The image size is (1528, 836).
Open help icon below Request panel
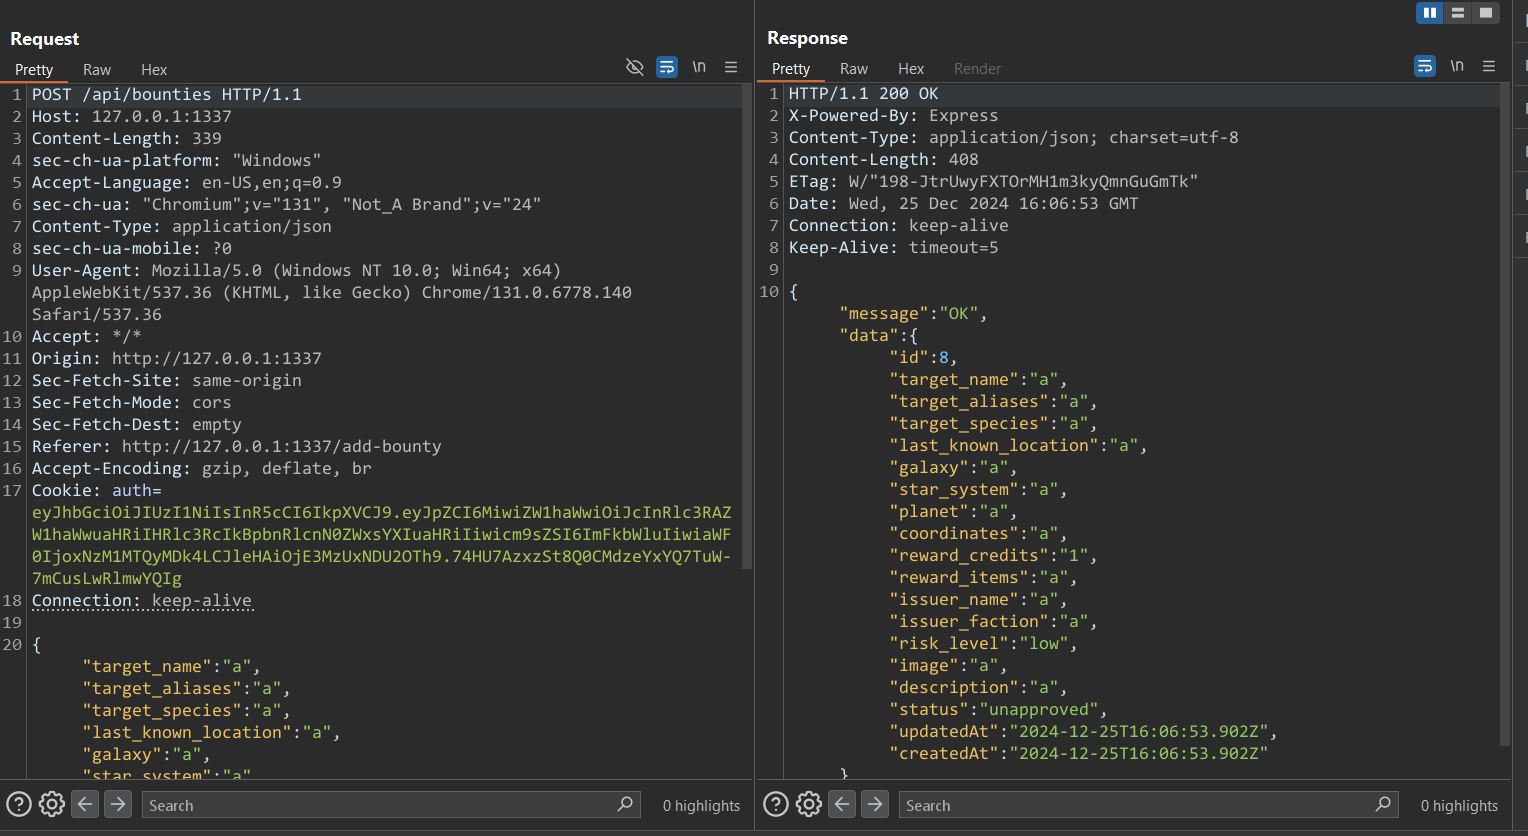(x=18, y=804)
